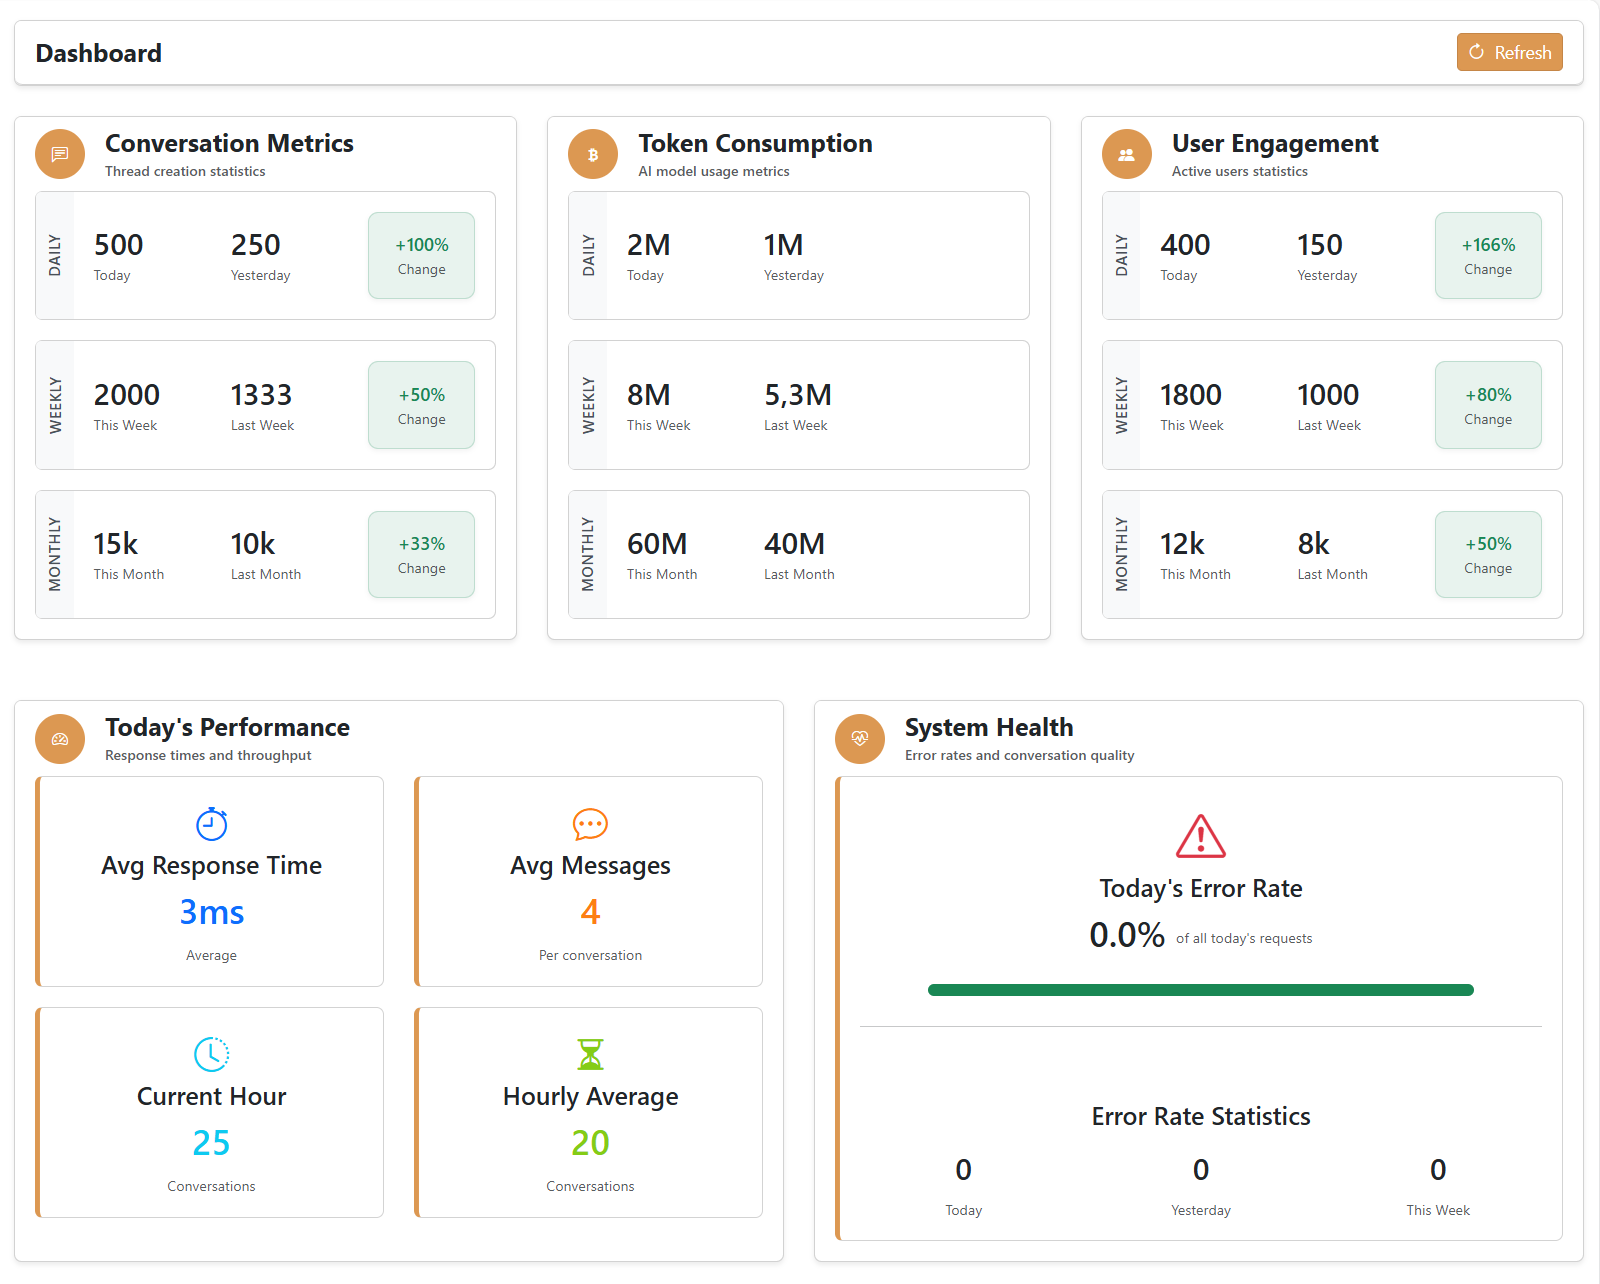Select the Avg Response Time stopwatch icon
This screenshot has width=1600, height=1284.
(x=211, y=824)
